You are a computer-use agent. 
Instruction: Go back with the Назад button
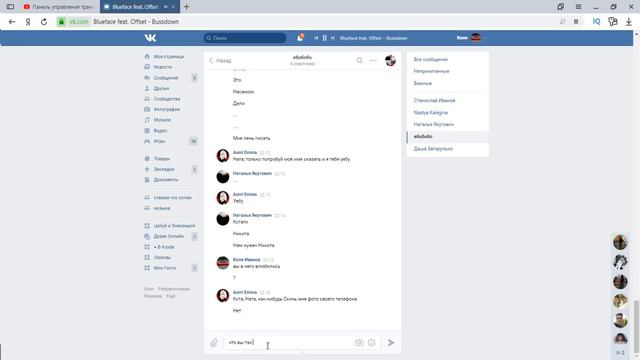click(x=220, y=60)
